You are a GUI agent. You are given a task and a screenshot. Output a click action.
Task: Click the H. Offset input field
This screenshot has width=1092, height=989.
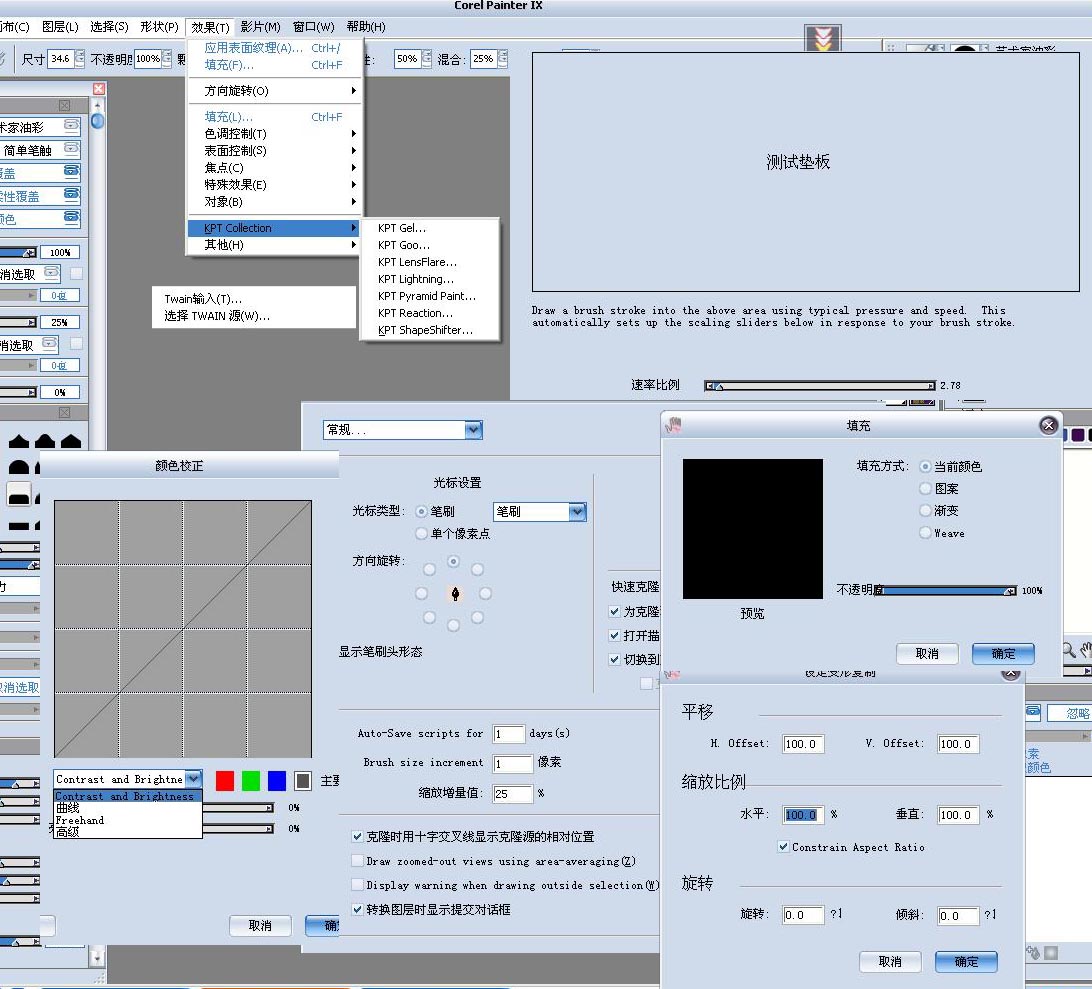[803, 744]
